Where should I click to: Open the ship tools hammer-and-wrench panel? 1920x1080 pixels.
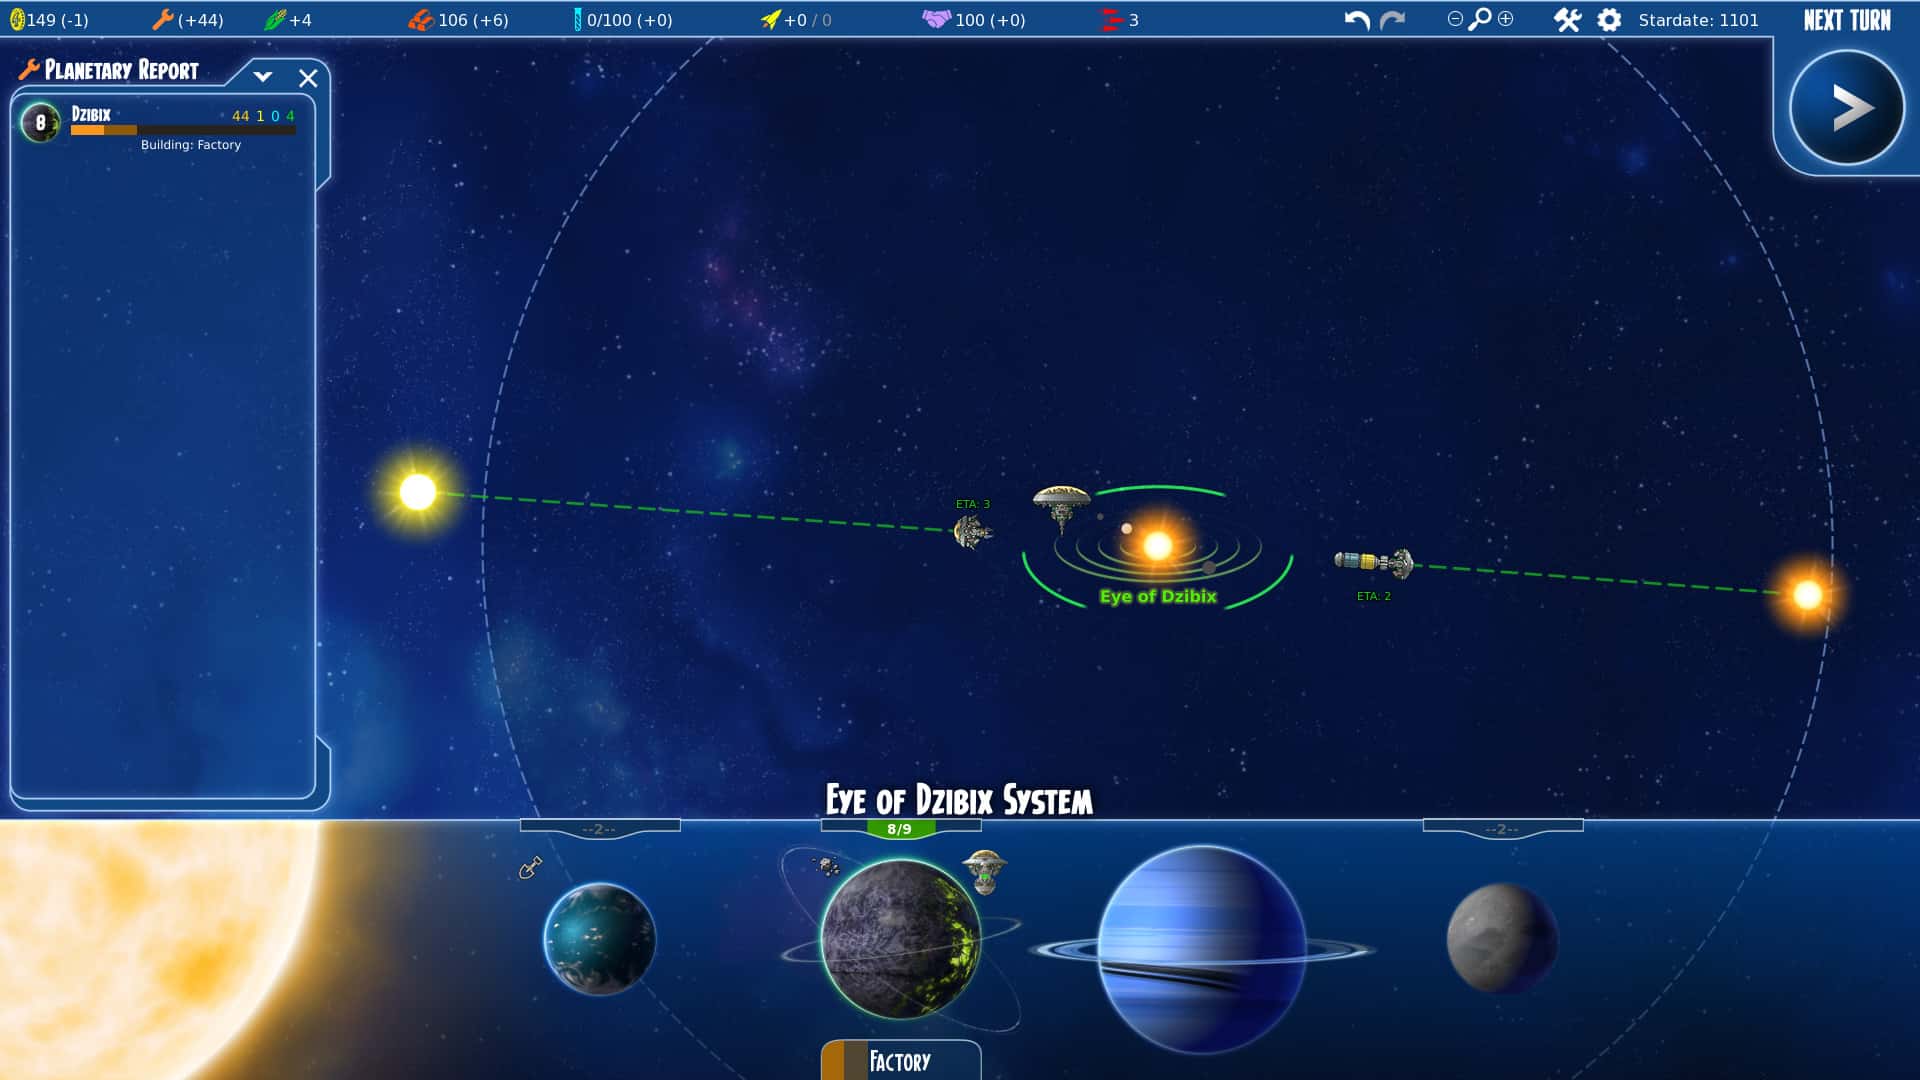point(1567,18)
